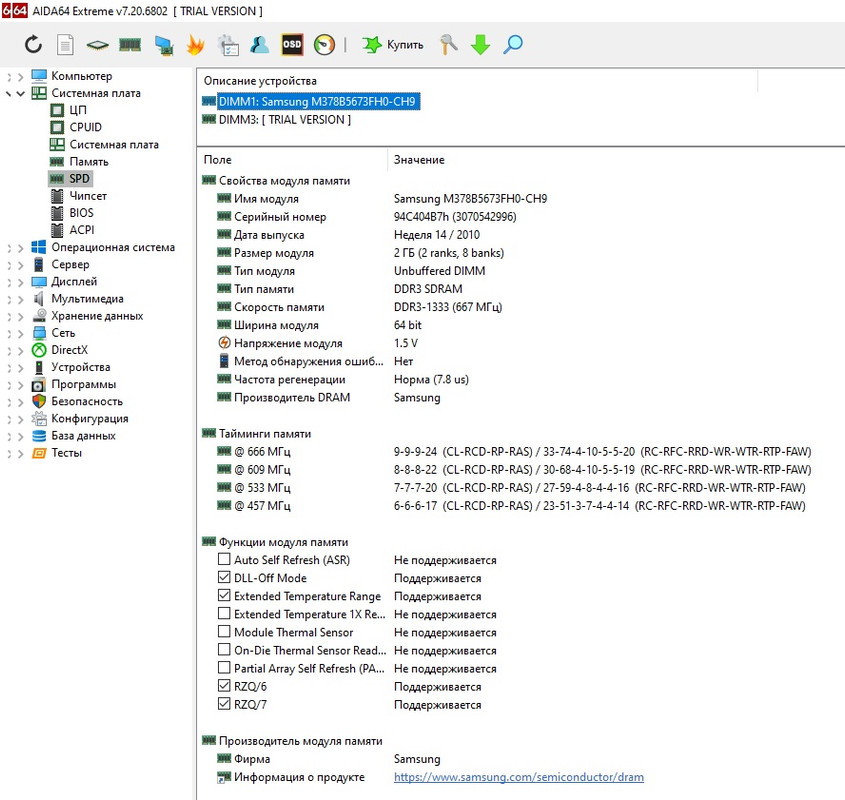Viewport: 845px width, 800px height.
Task: Open the wrench preferences tool icon
Action: point(448,44)
